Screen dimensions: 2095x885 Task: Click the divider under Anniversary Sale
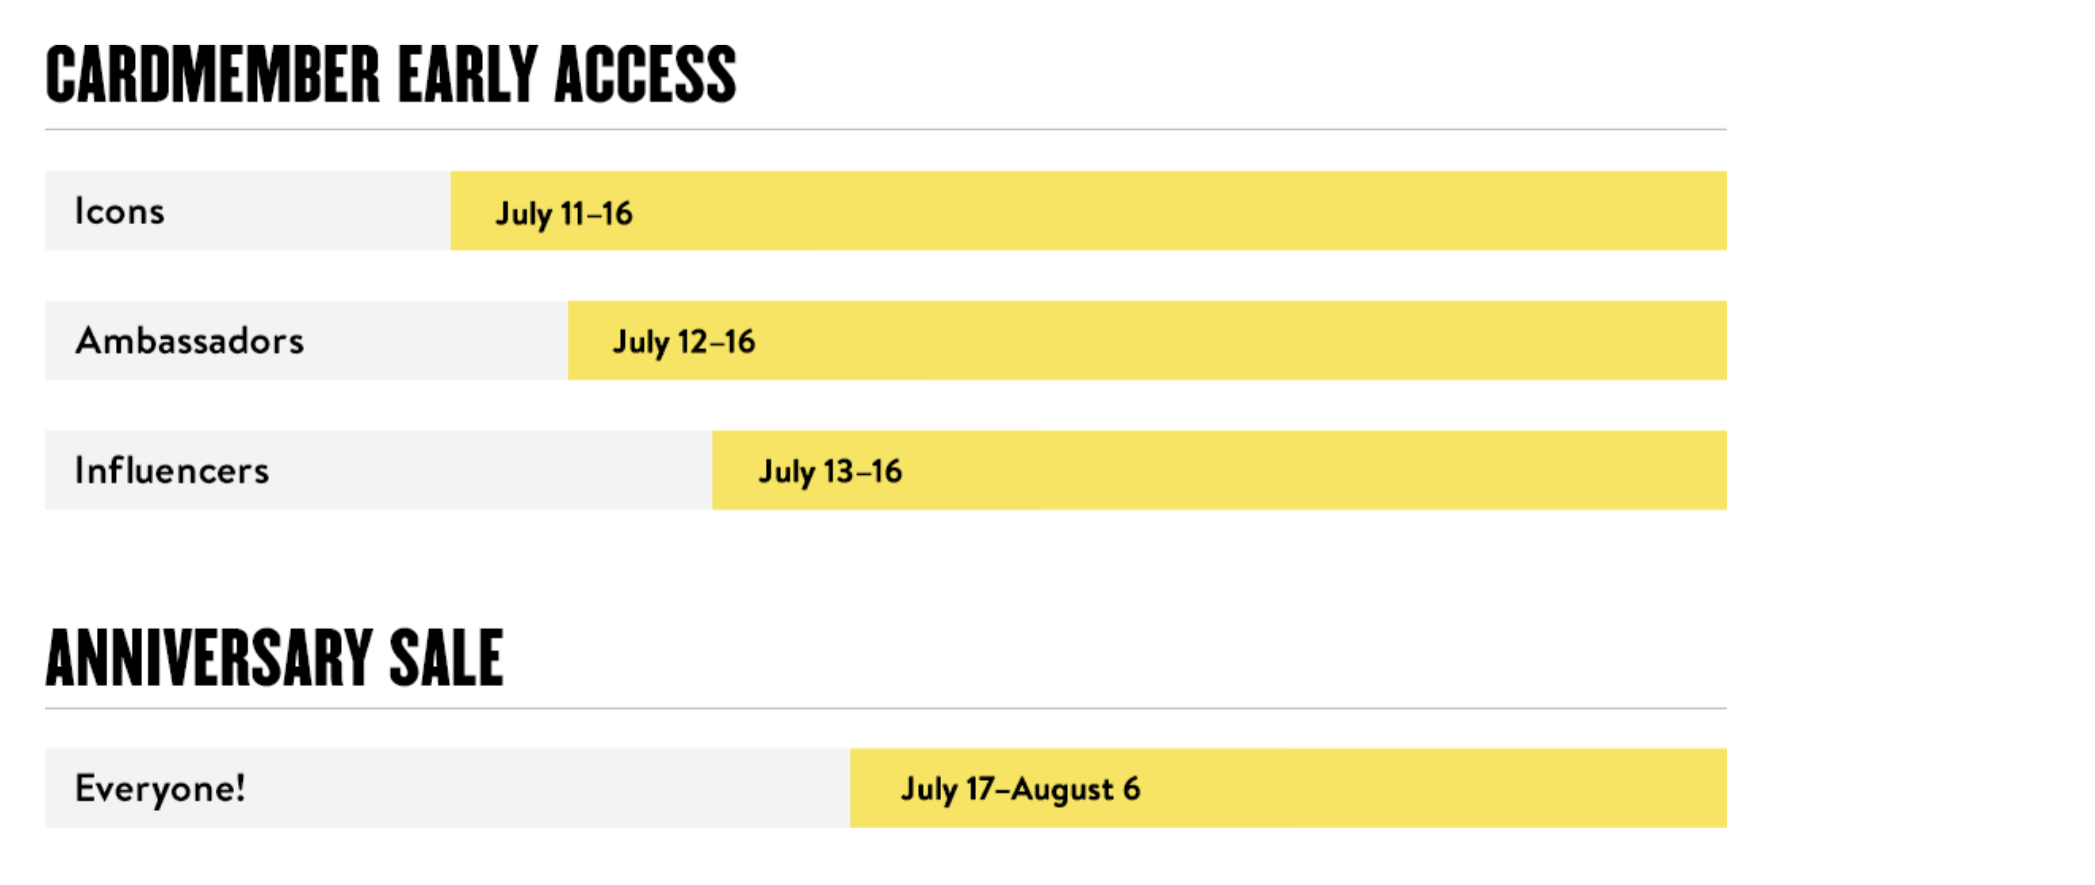(x=886, y=708)
